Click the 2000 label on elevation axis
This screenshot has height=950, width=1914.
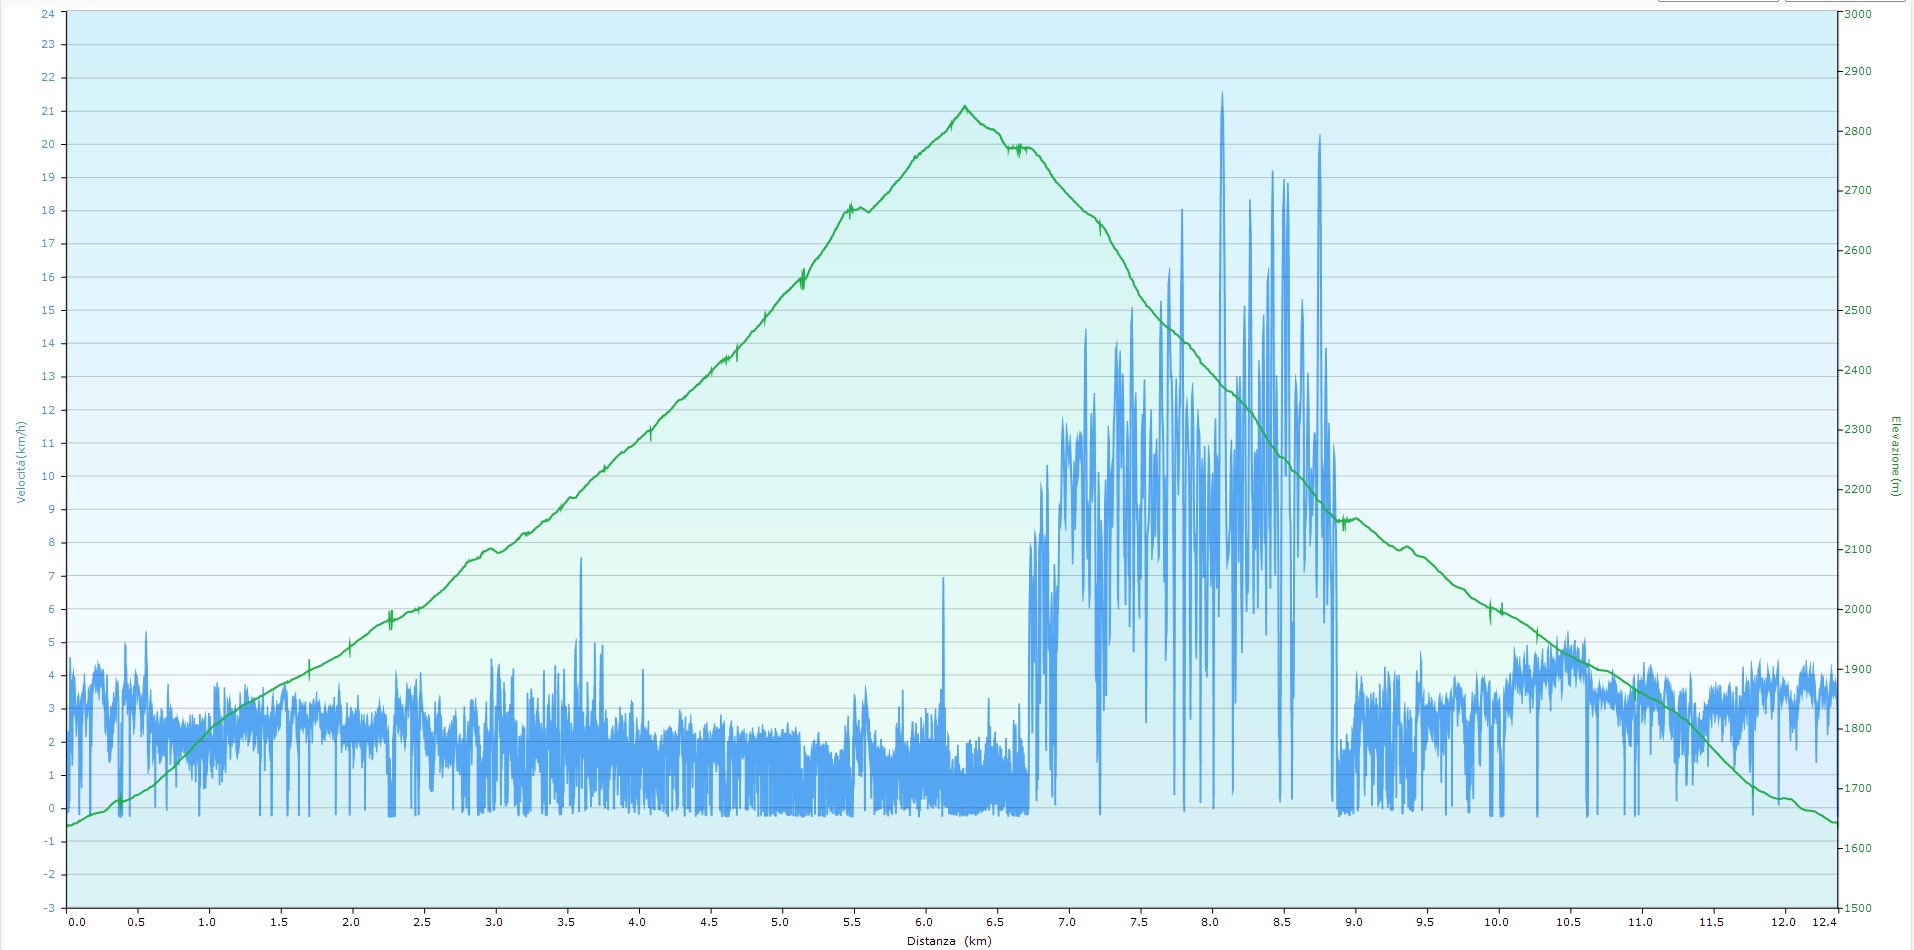(1858, 609)
